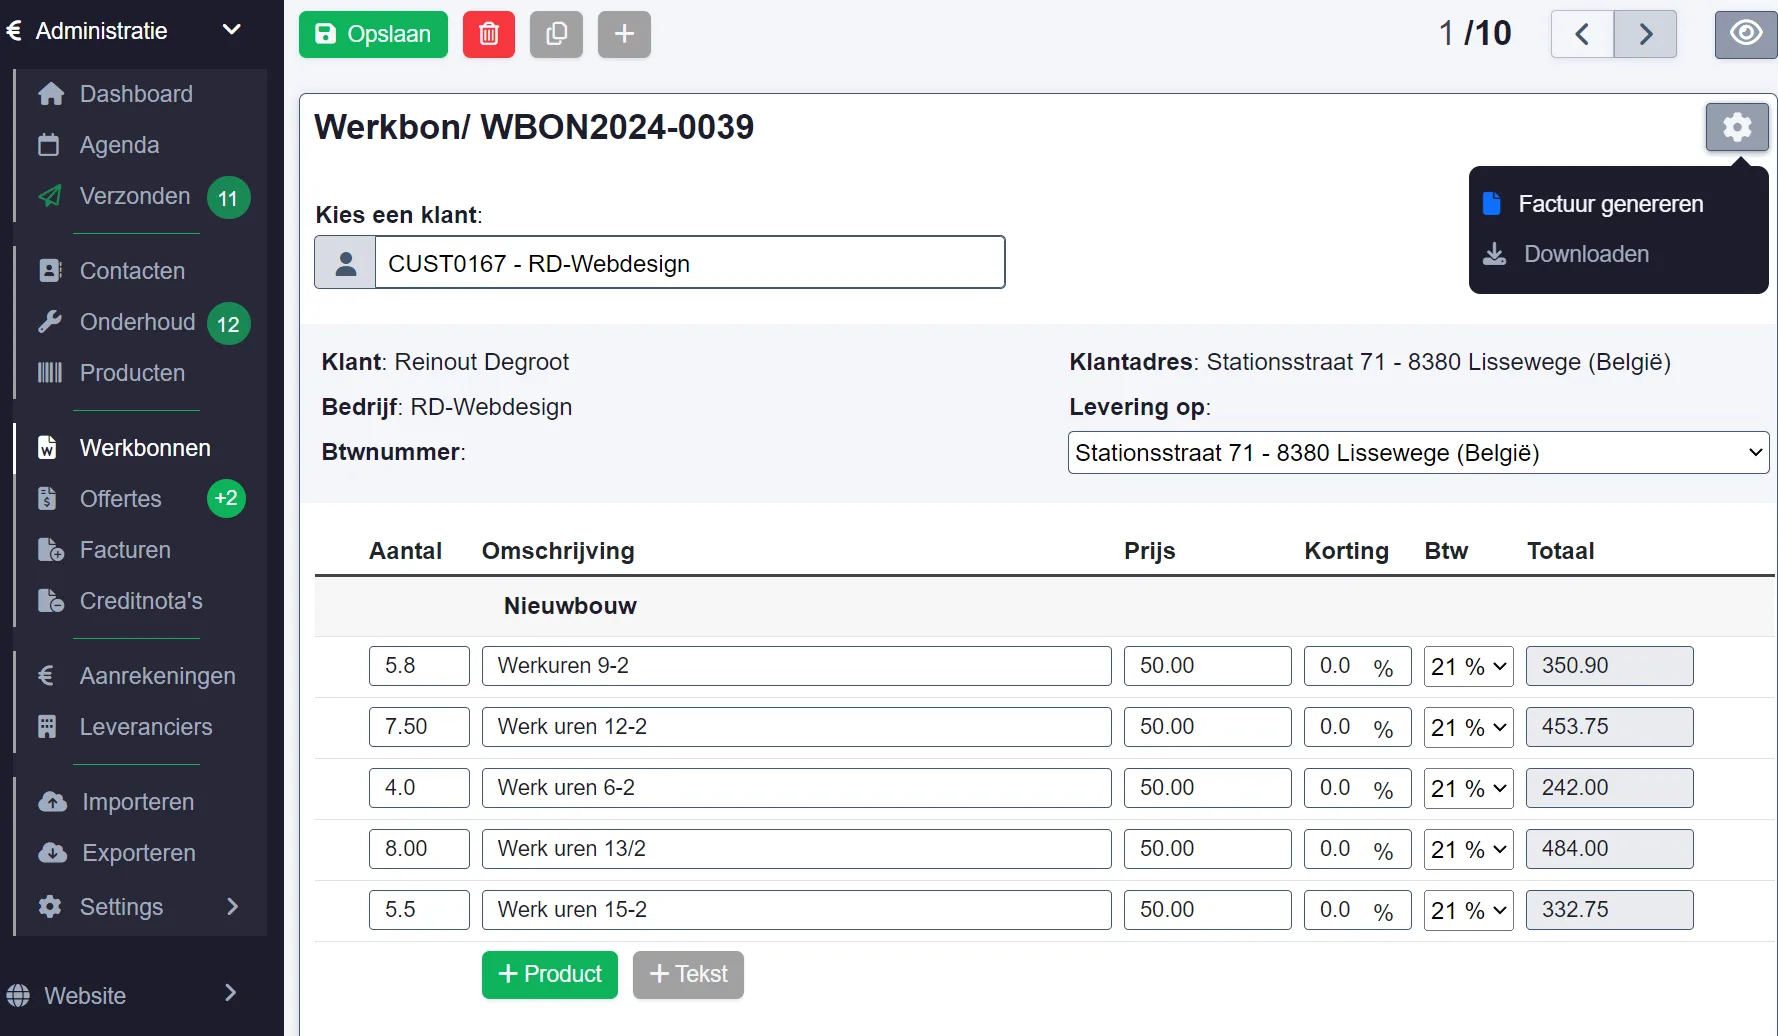
Task: Expand the Settings sidebar submenu
Action: (x=232, y=907)
